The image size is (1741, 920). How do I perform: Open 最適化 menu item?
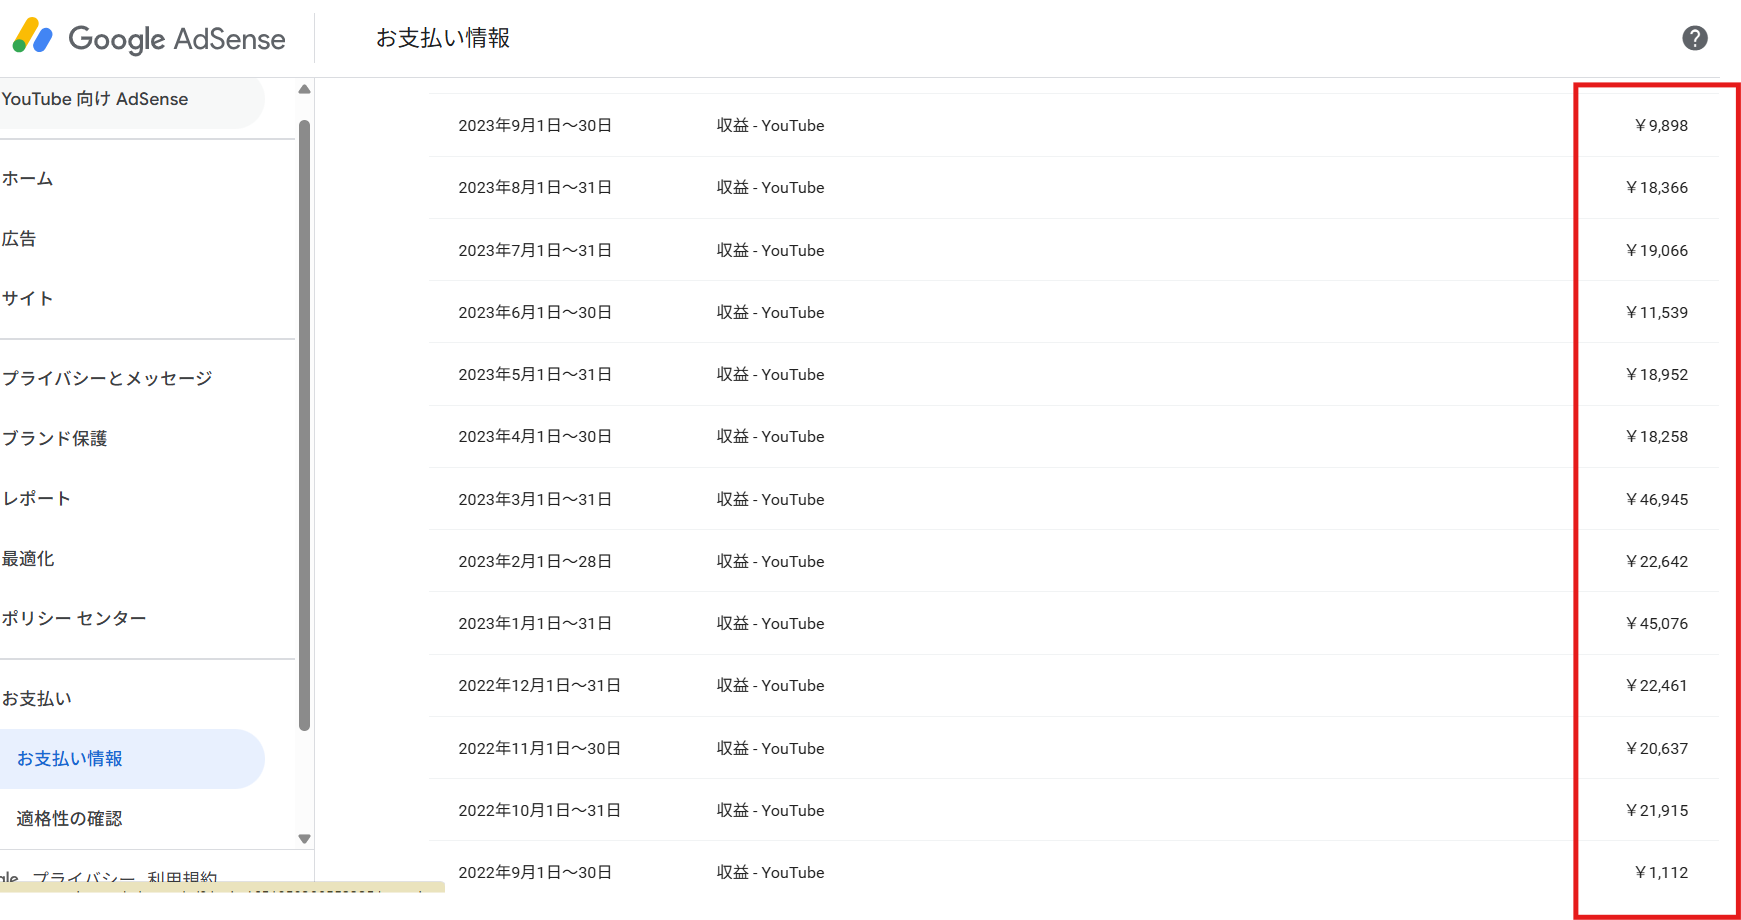28,559
